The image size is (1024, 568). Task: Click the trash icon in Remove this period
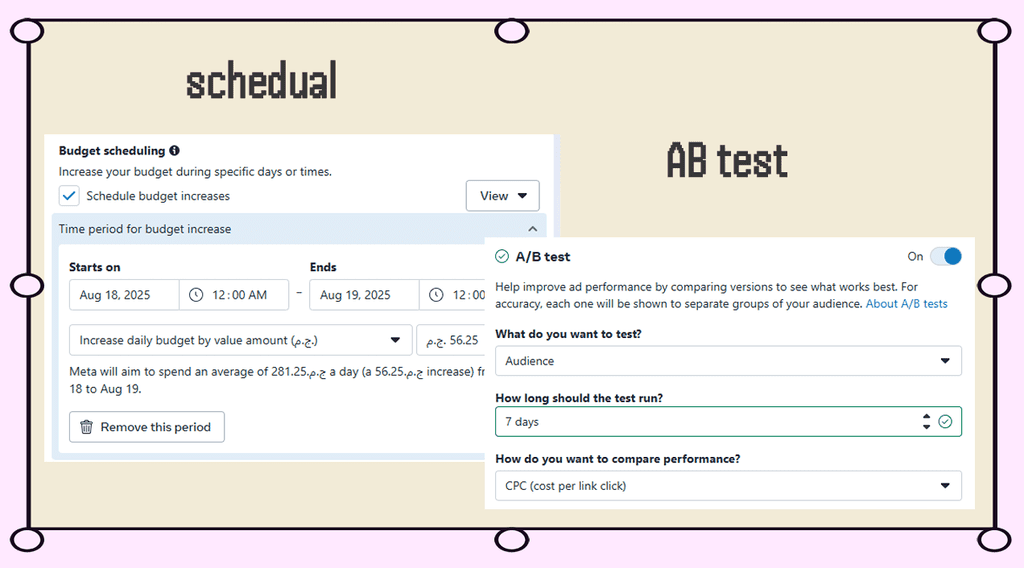[86, 427]
